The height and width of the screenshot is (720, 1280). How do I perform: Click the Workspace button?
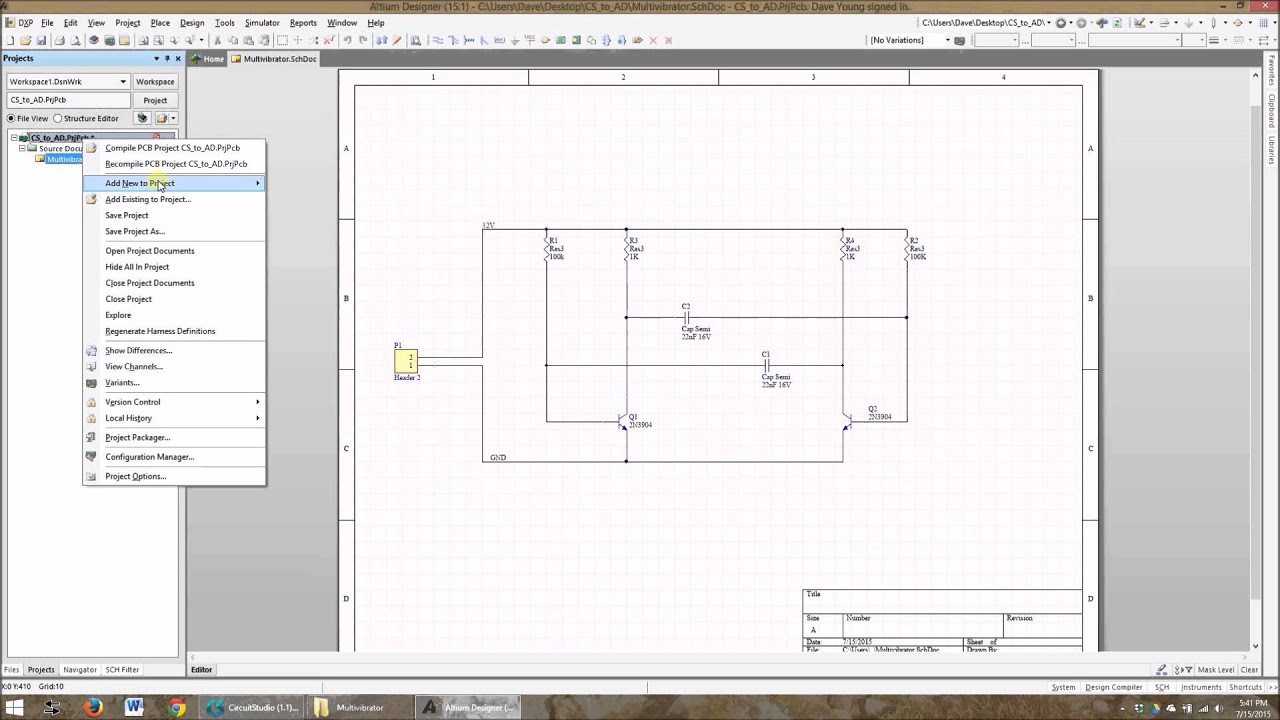pos(155,81)
